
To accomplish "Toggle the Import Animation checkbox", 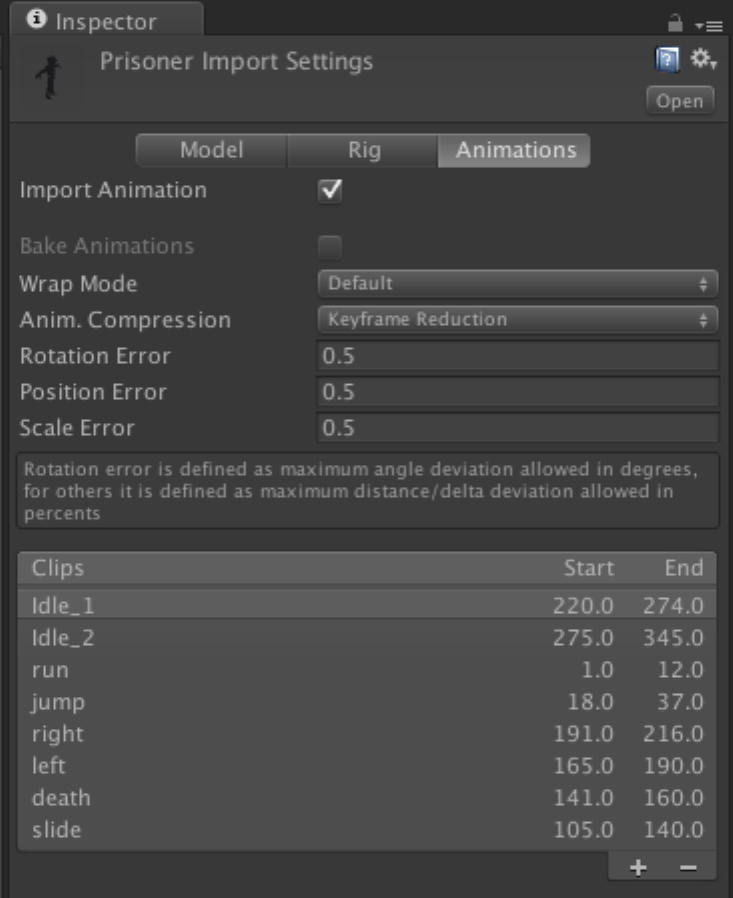I will [x=330, y=191].
